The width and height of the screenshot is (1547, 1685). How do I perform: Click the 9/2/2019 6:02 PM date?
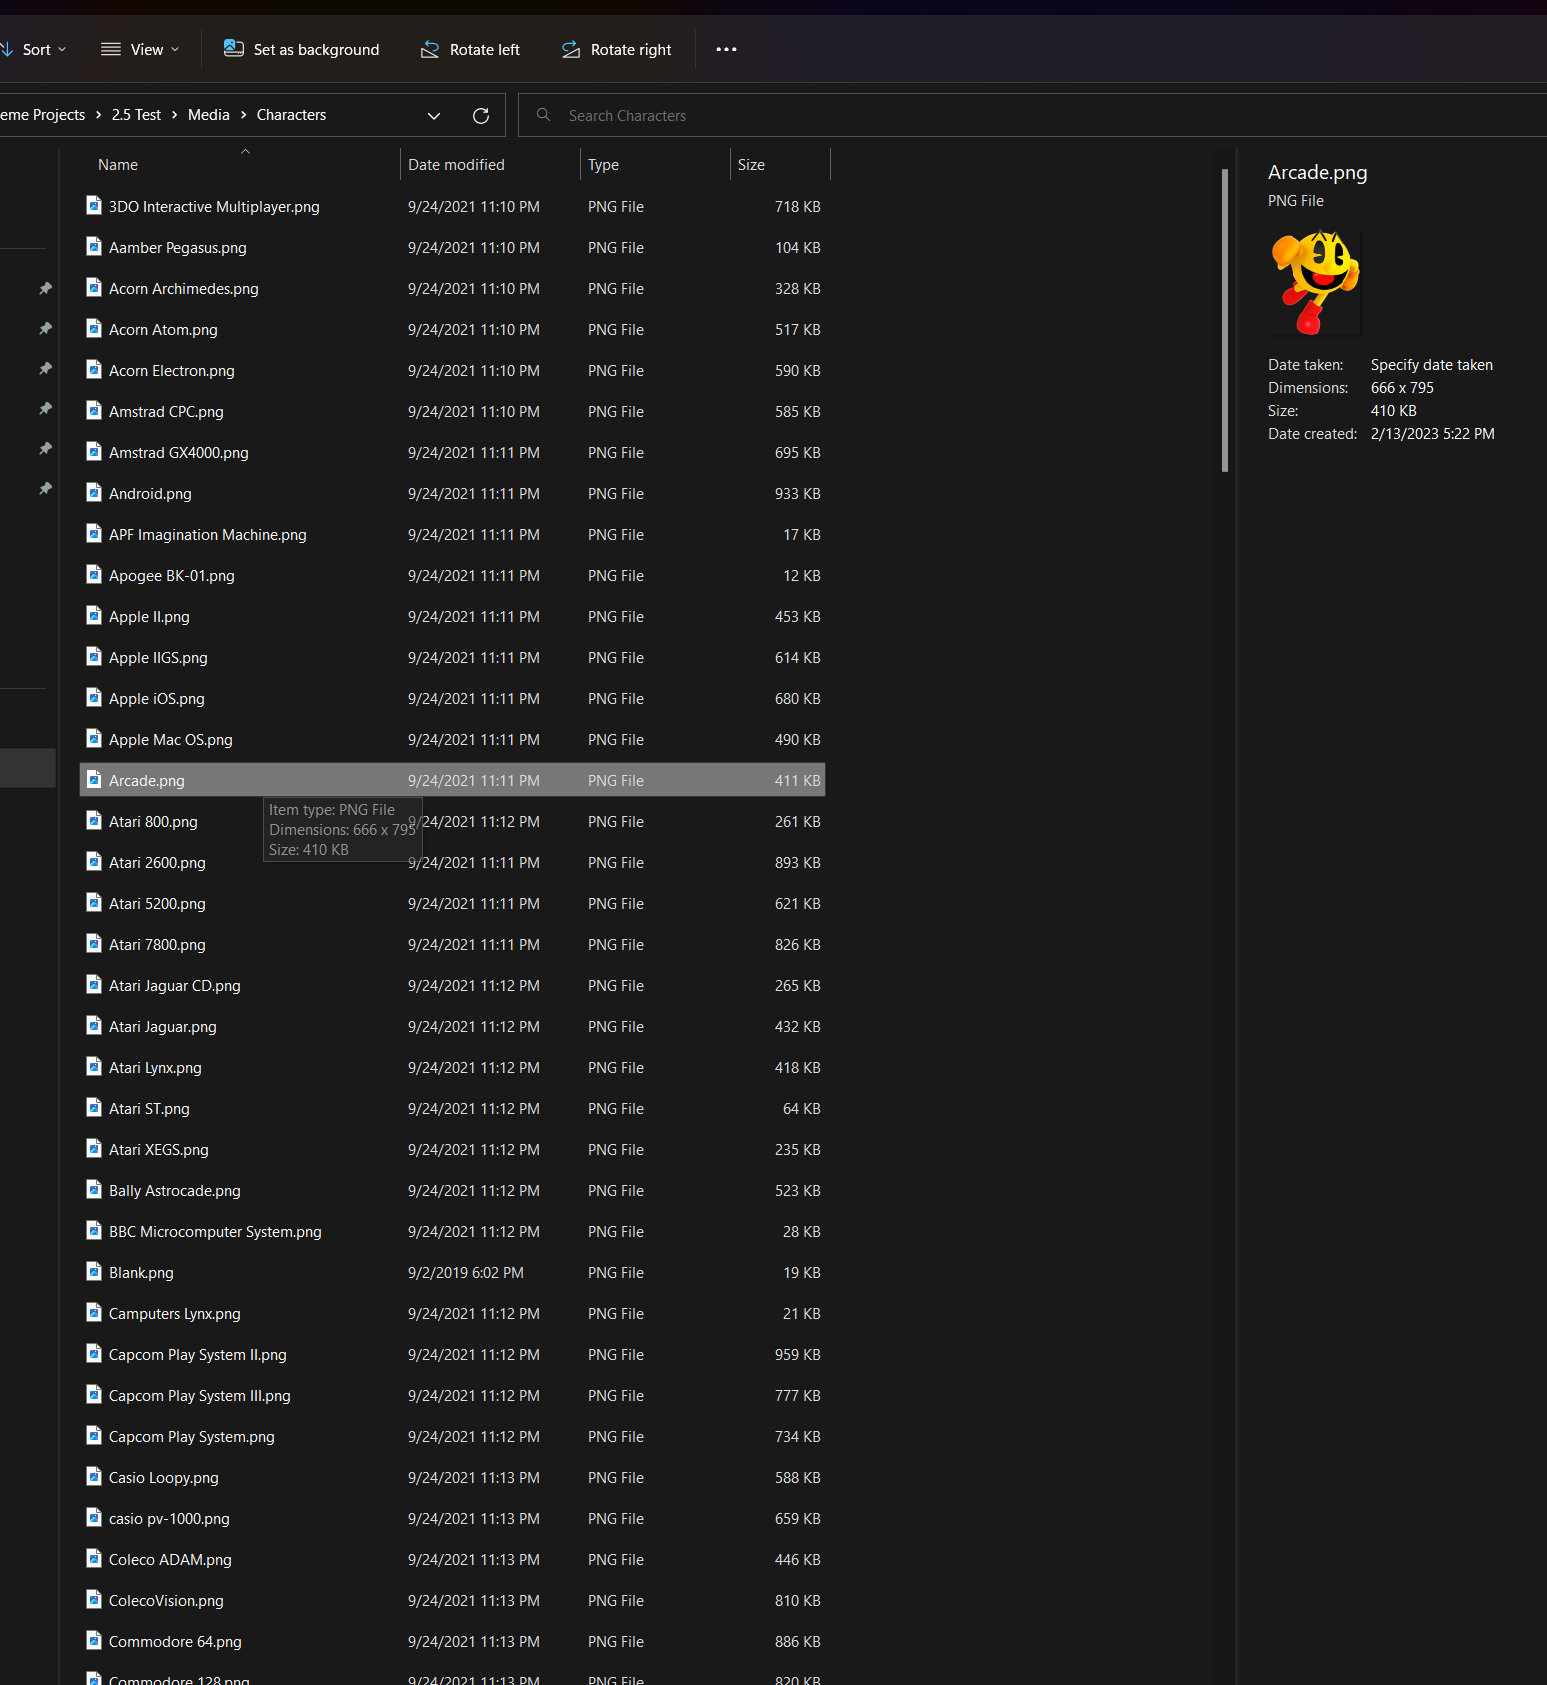pyautogui.click(x=465, y=1273)
